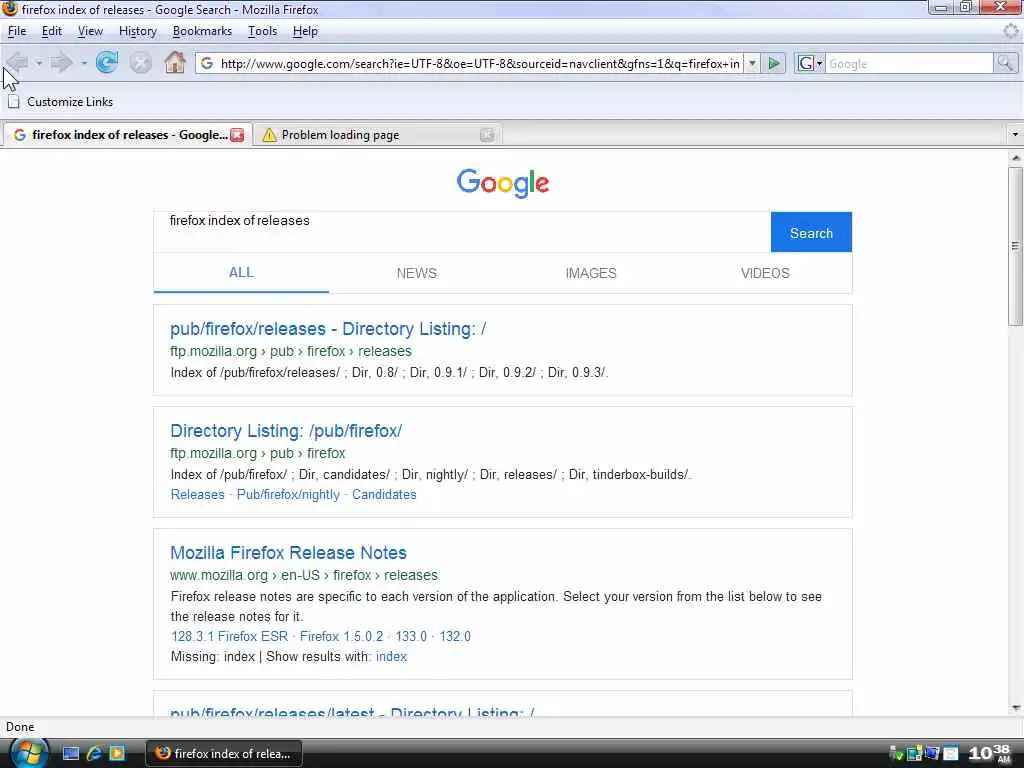Click the Stop loading button
This screenshot has width=1024, height=768.
click(x=140, y=63)
